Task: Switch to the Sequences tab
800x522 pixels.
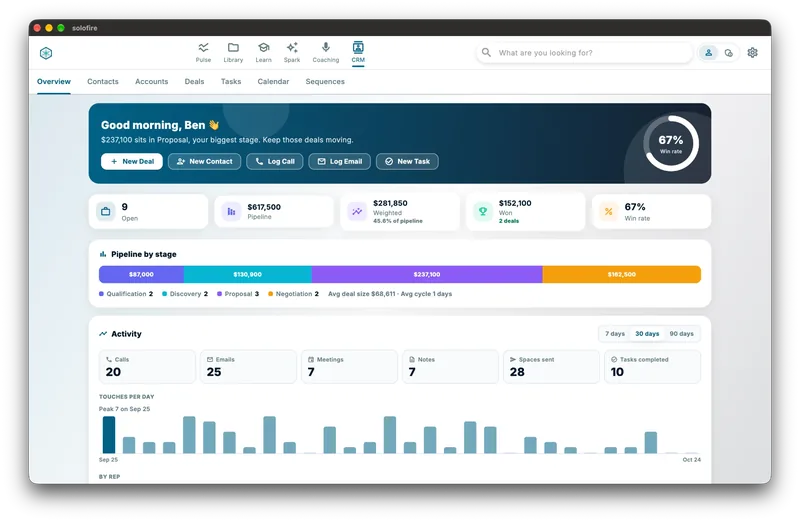Action: tap(325, 82)
